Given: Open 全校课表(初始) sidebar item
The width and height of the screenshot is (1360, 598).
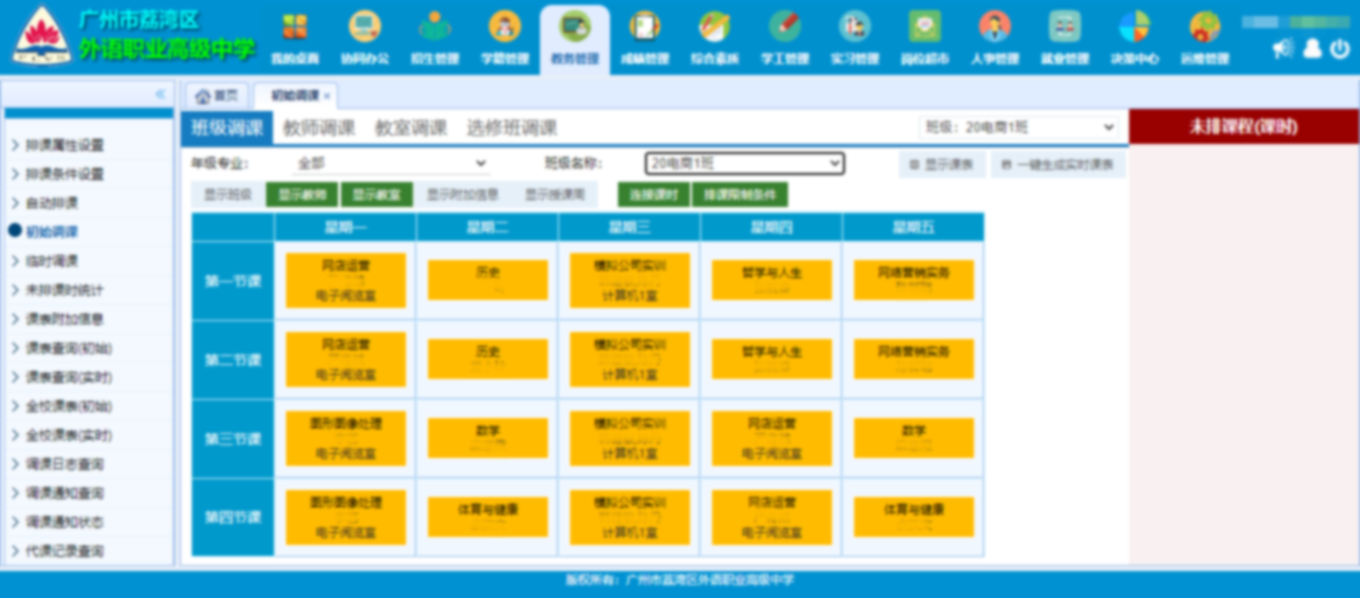Looking at the screenshot, I should (69, 406).
